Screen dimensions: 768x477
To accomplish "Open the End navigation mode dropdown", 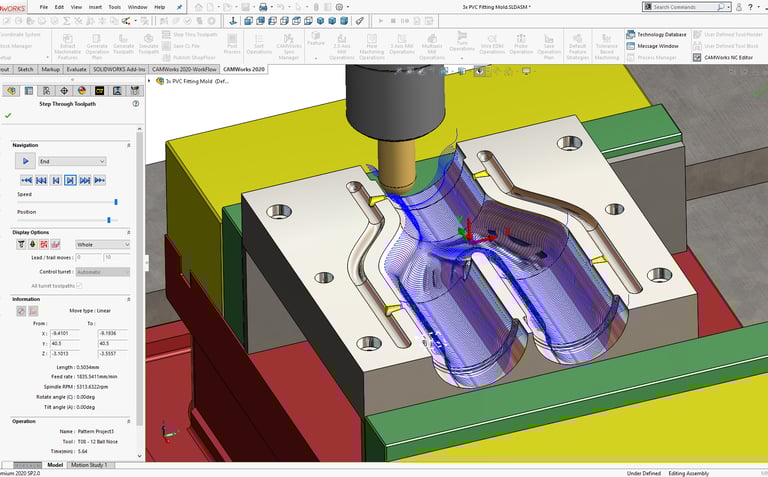I will click(72, 161).
